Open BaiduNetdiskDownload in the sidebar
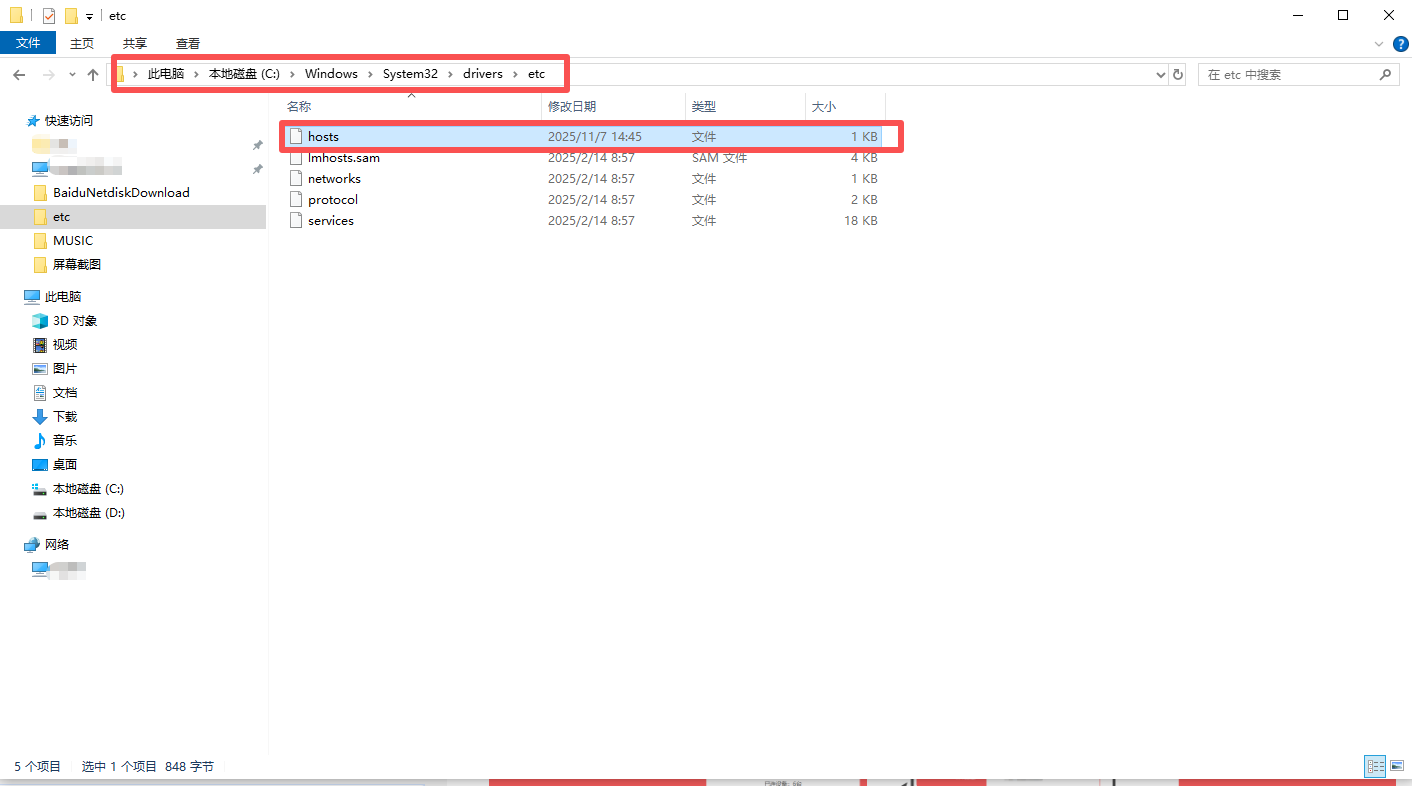The image size is (1412, 786). (121, 193)
